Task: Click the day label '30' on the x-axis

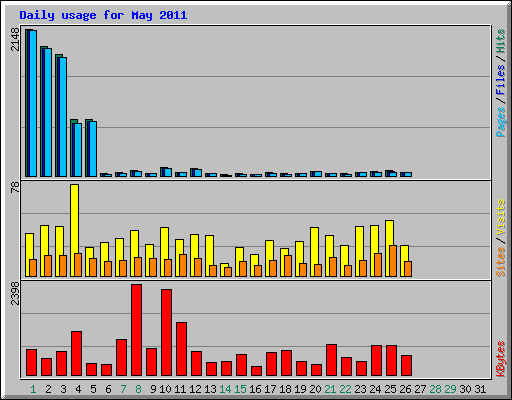Action: coord(465,389)
